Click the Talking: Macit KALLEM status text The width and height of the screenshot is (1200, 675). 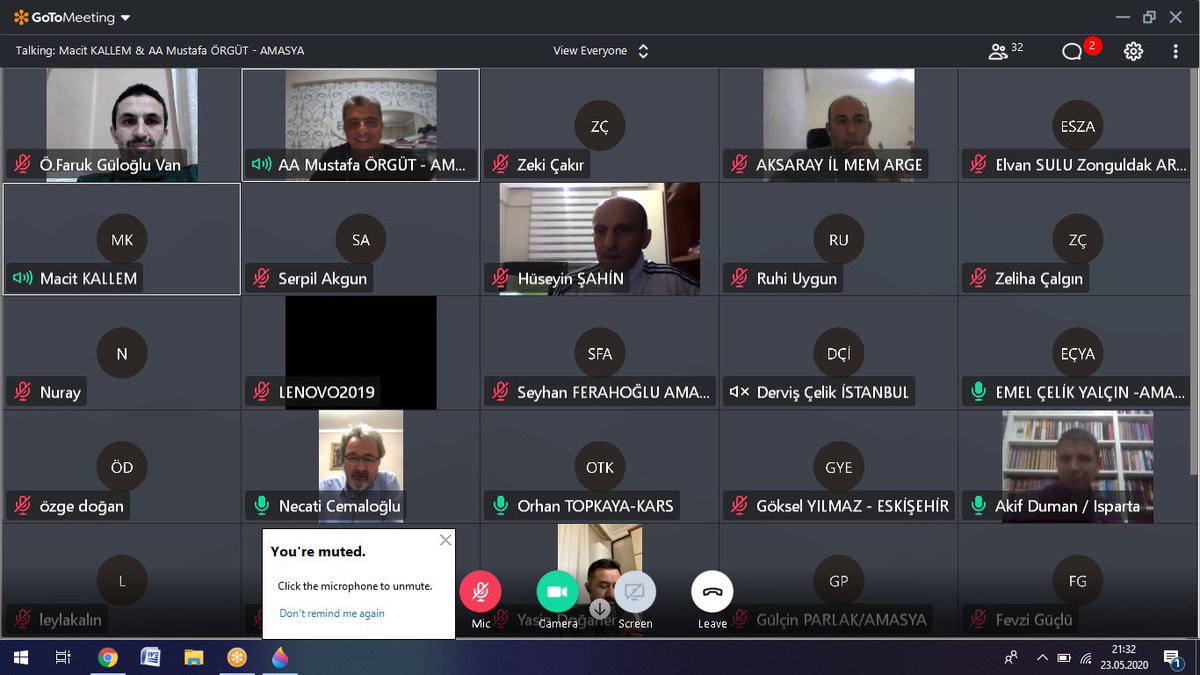click(x=160, y=51)
